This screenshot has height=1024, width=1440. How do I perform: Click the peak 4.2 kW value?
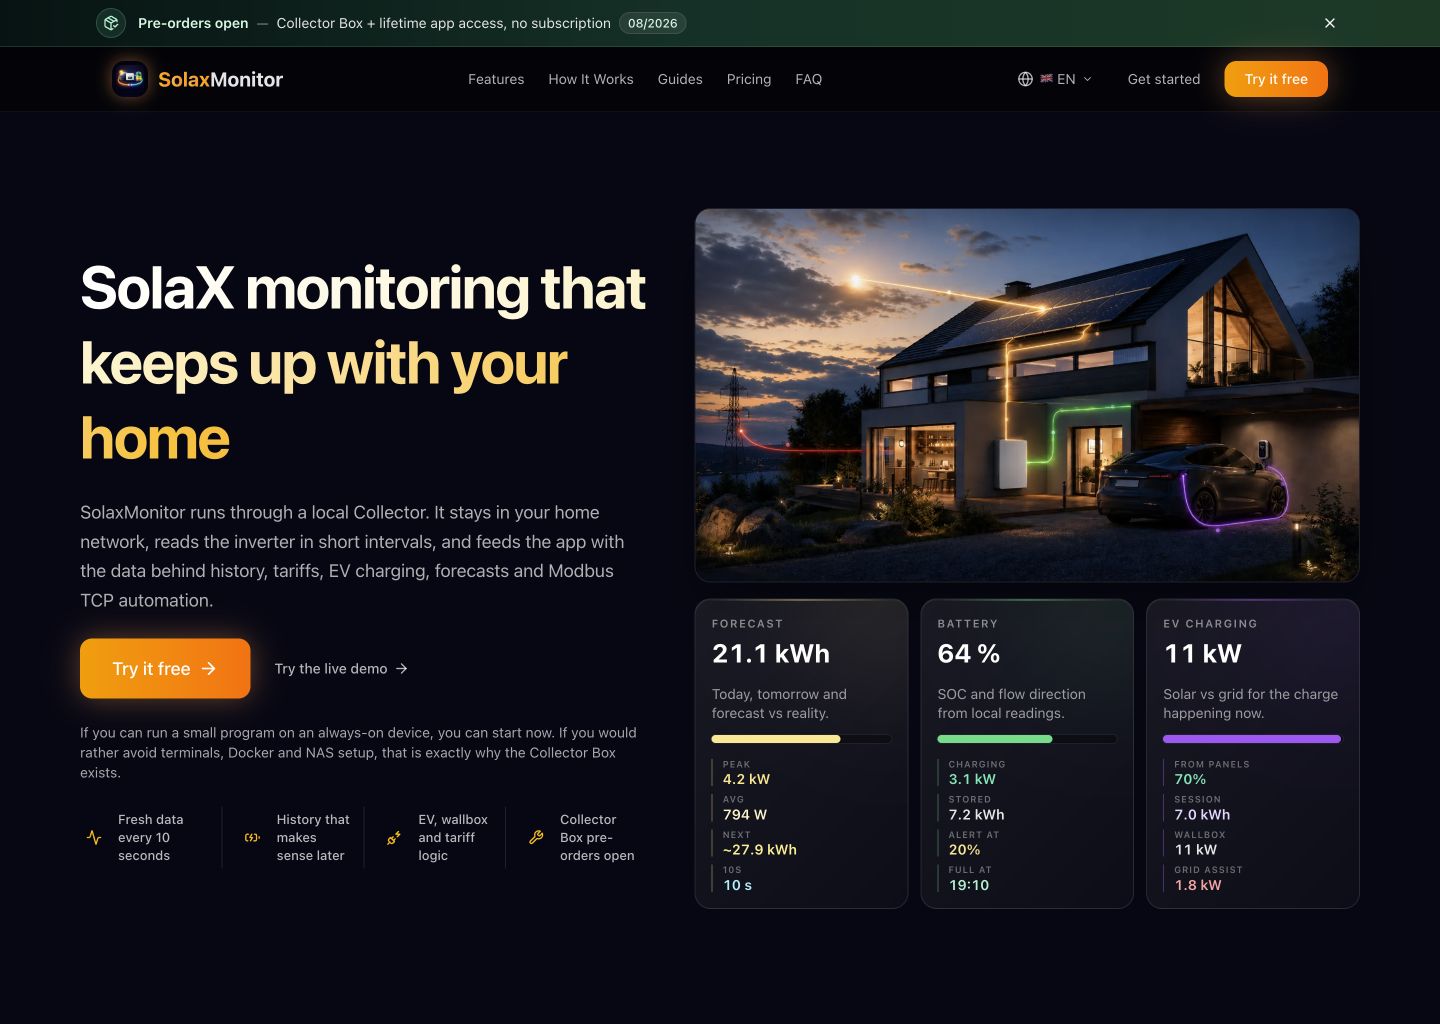point(747,779)
